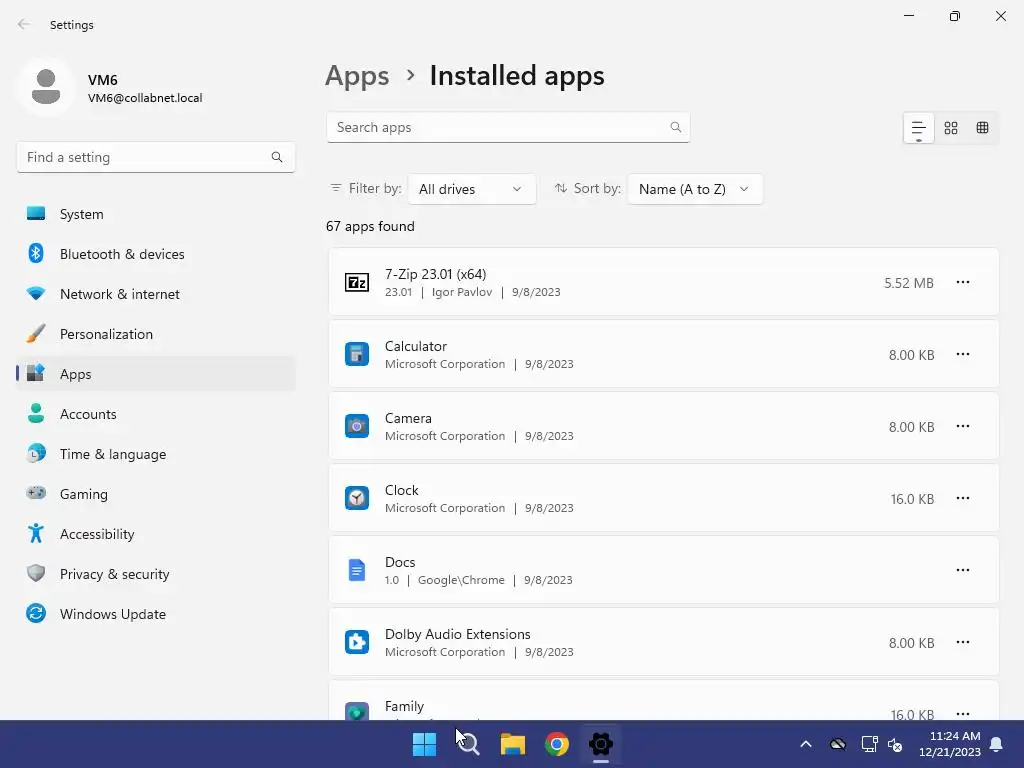Click the VM6 user avatar

[46, 87]
